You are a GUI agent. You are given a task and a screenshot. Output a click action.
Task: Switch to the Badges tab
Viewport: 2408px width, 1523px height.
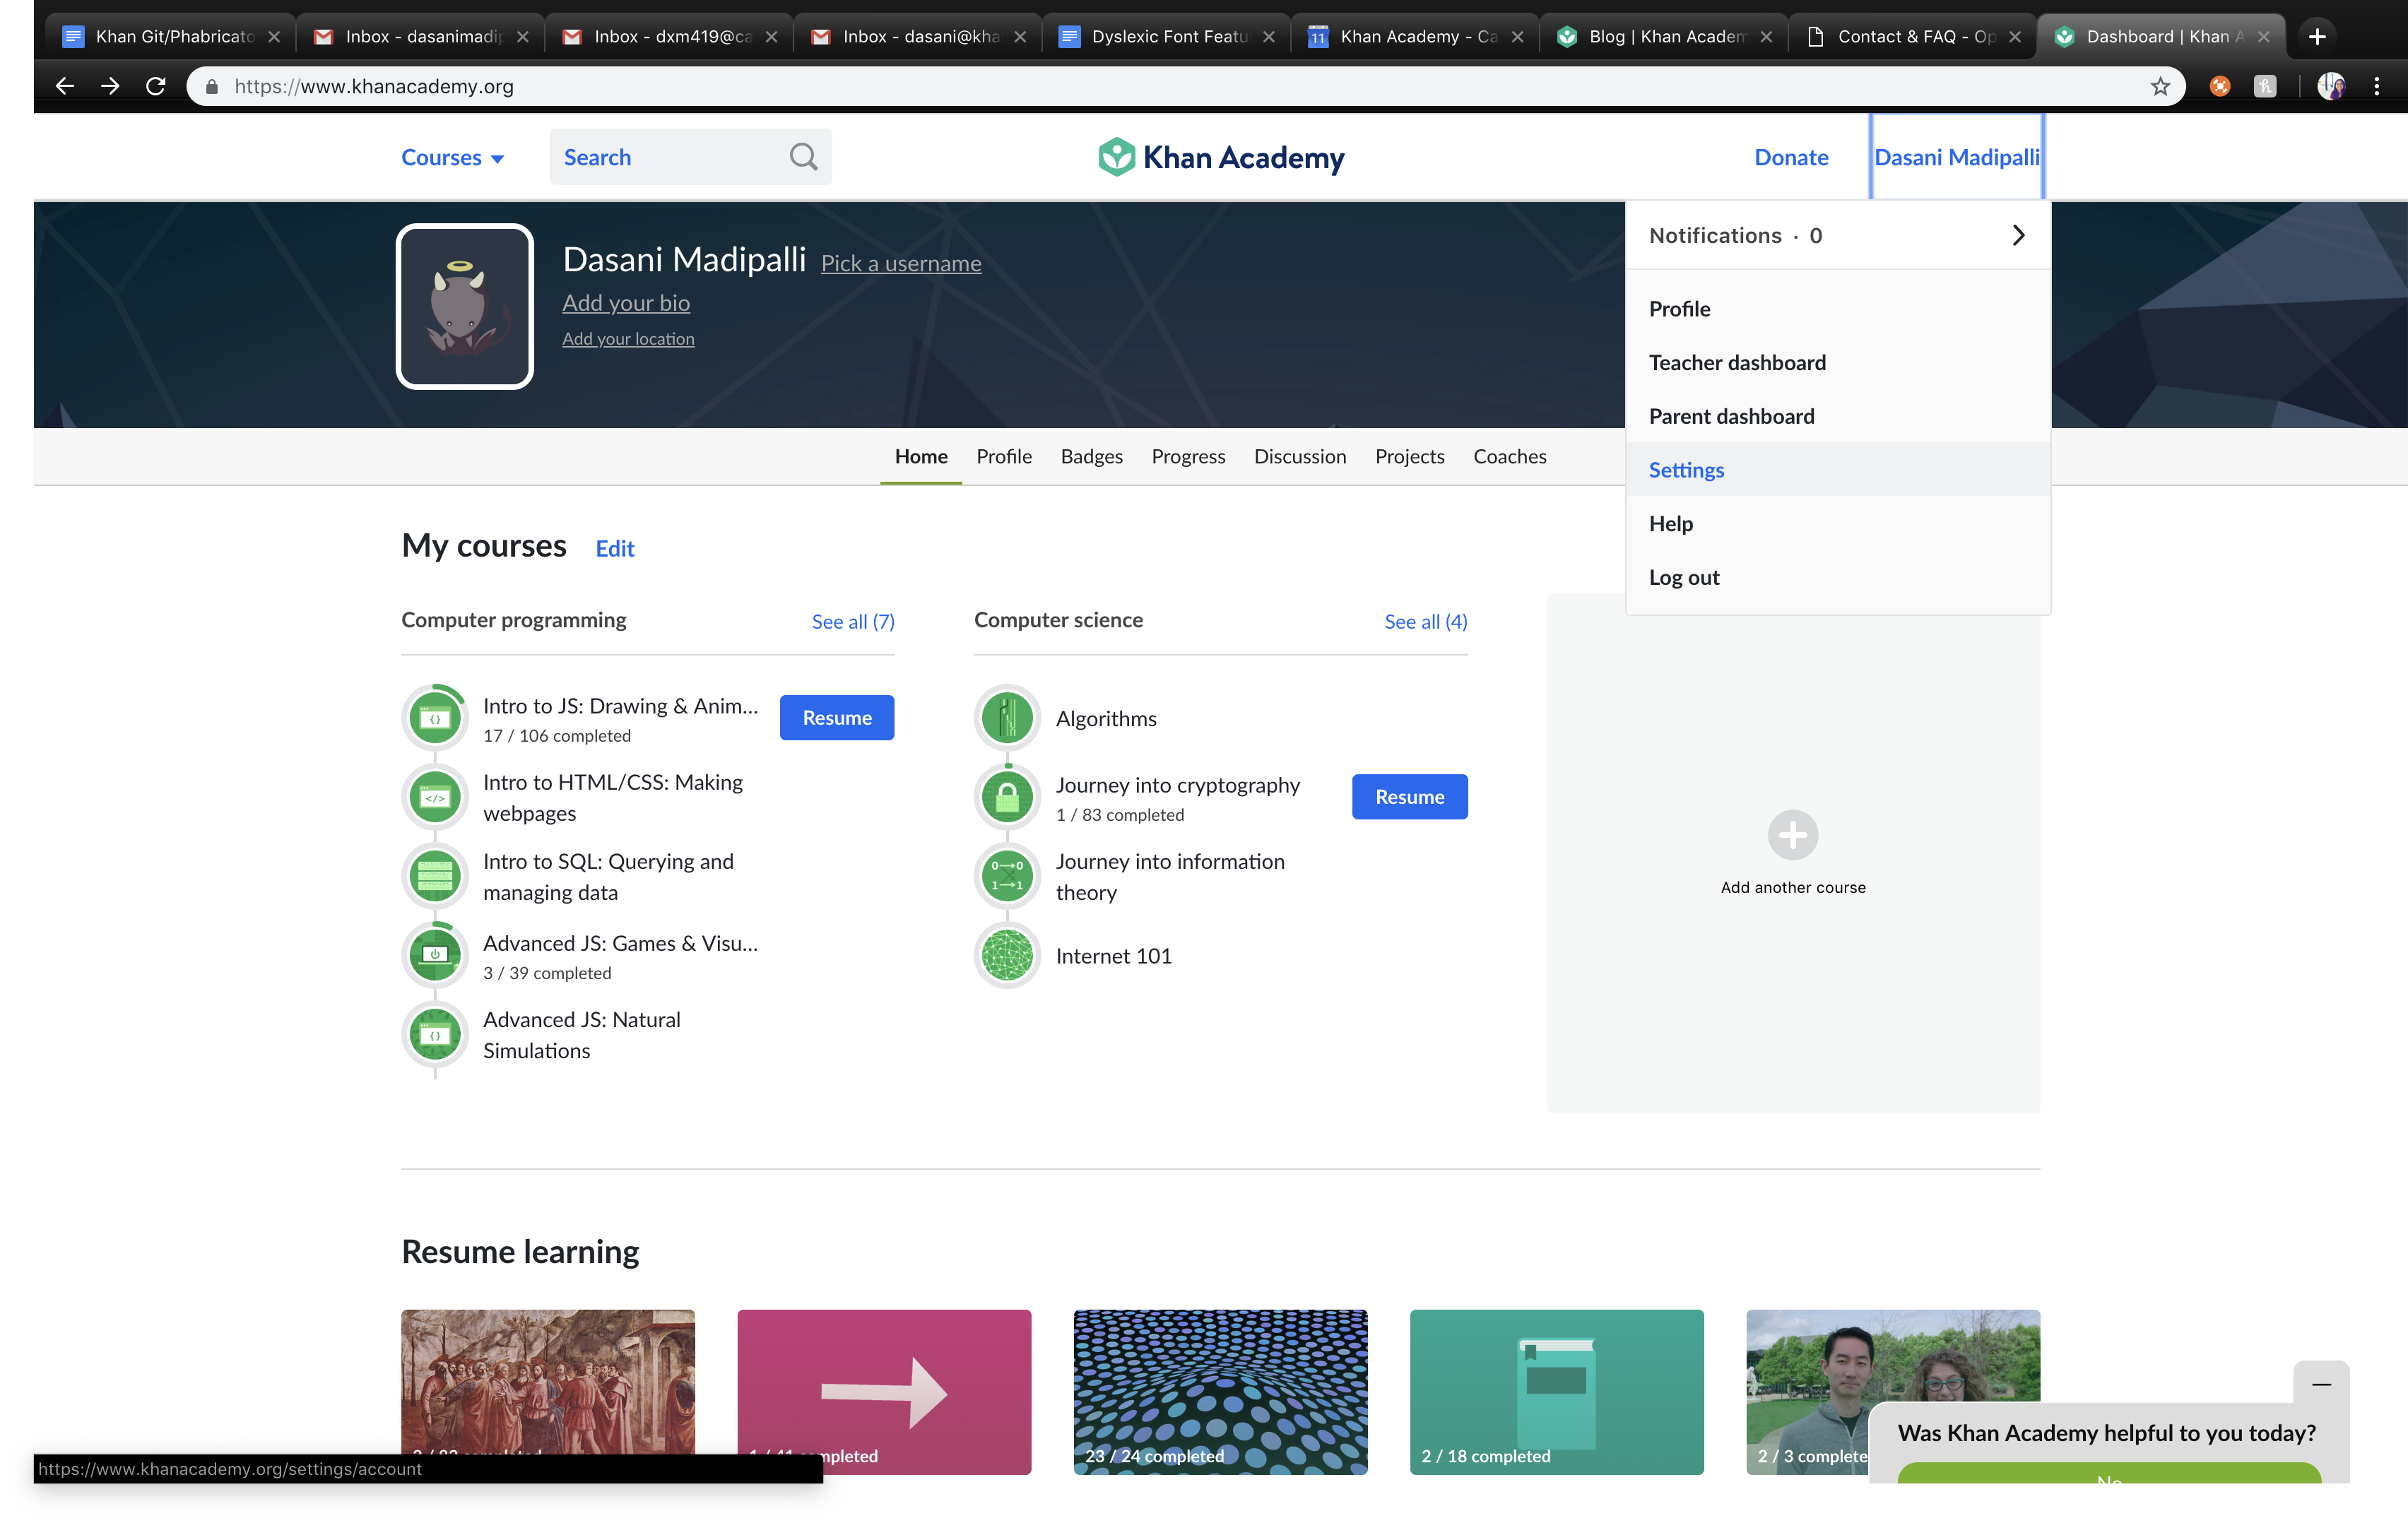1091,456
